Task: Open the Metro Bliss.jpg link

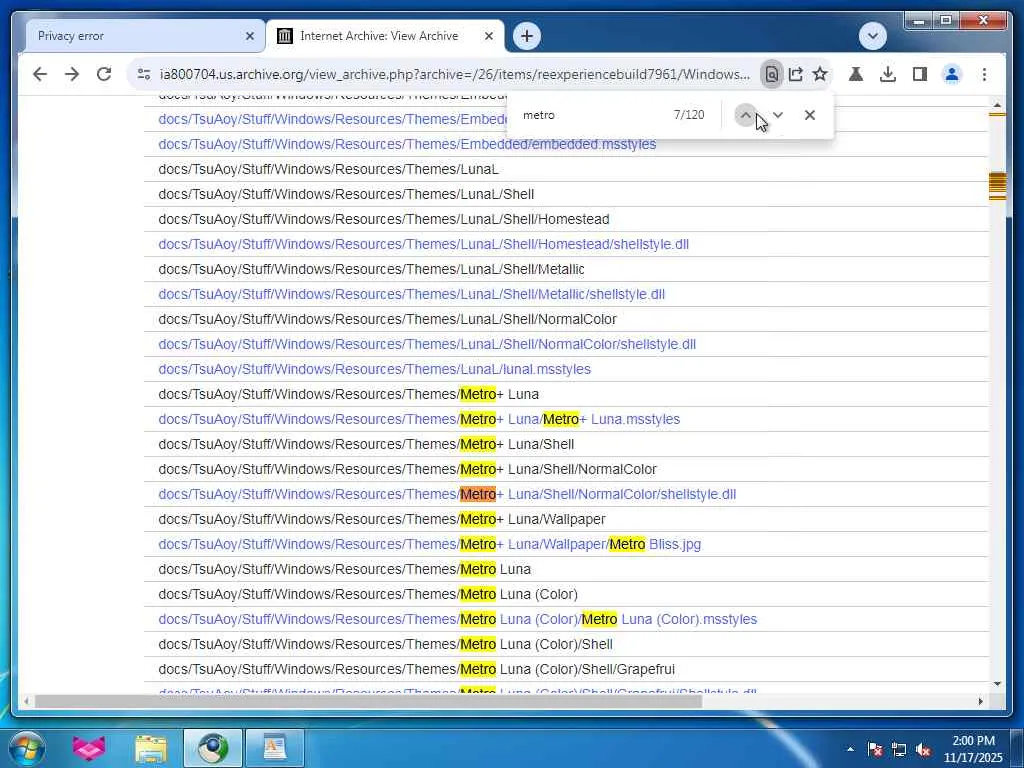Action: [x=430, y=545]
